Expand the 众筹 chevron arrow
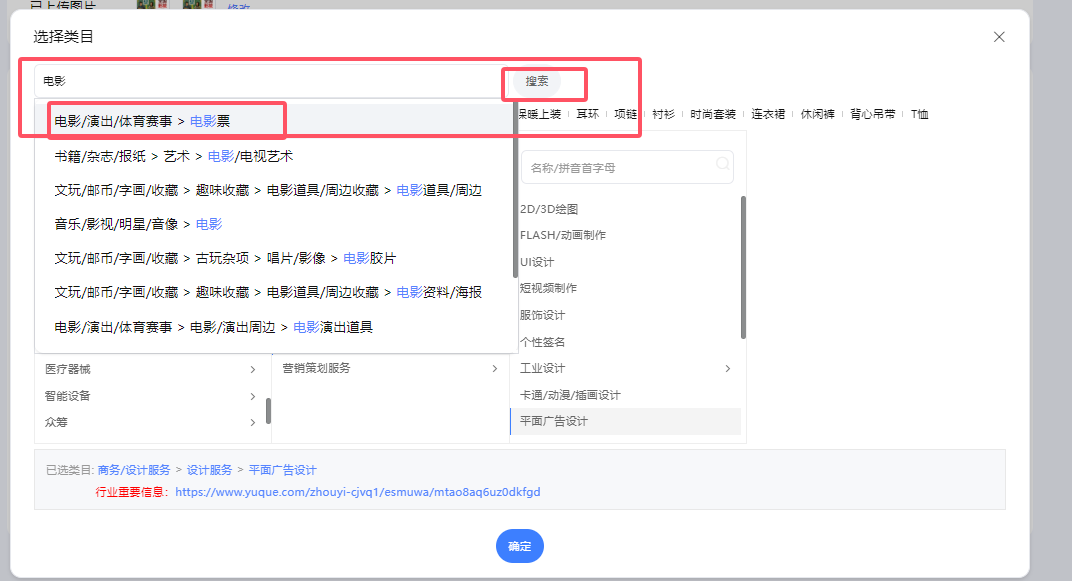This screenshot has width=1072, height=581. tap(252, 422)
